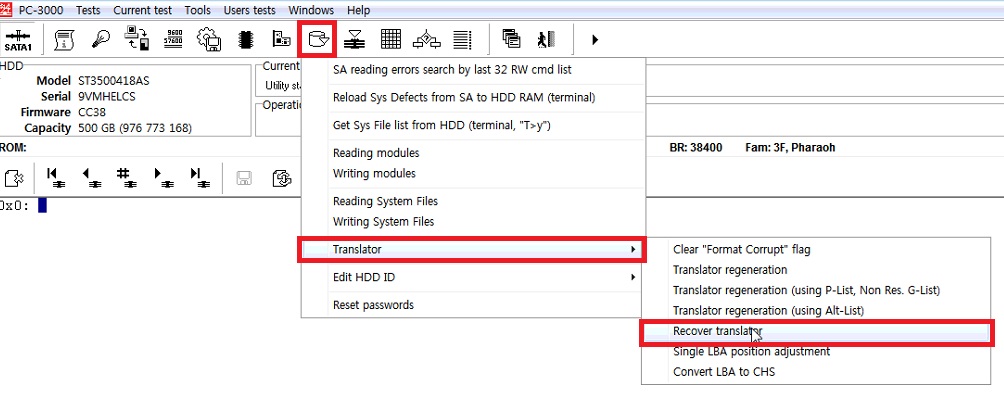1004x410 pixels.
Task: Click Recover translator submenu item
Action: pyautogui.click(x=816, y=331)
